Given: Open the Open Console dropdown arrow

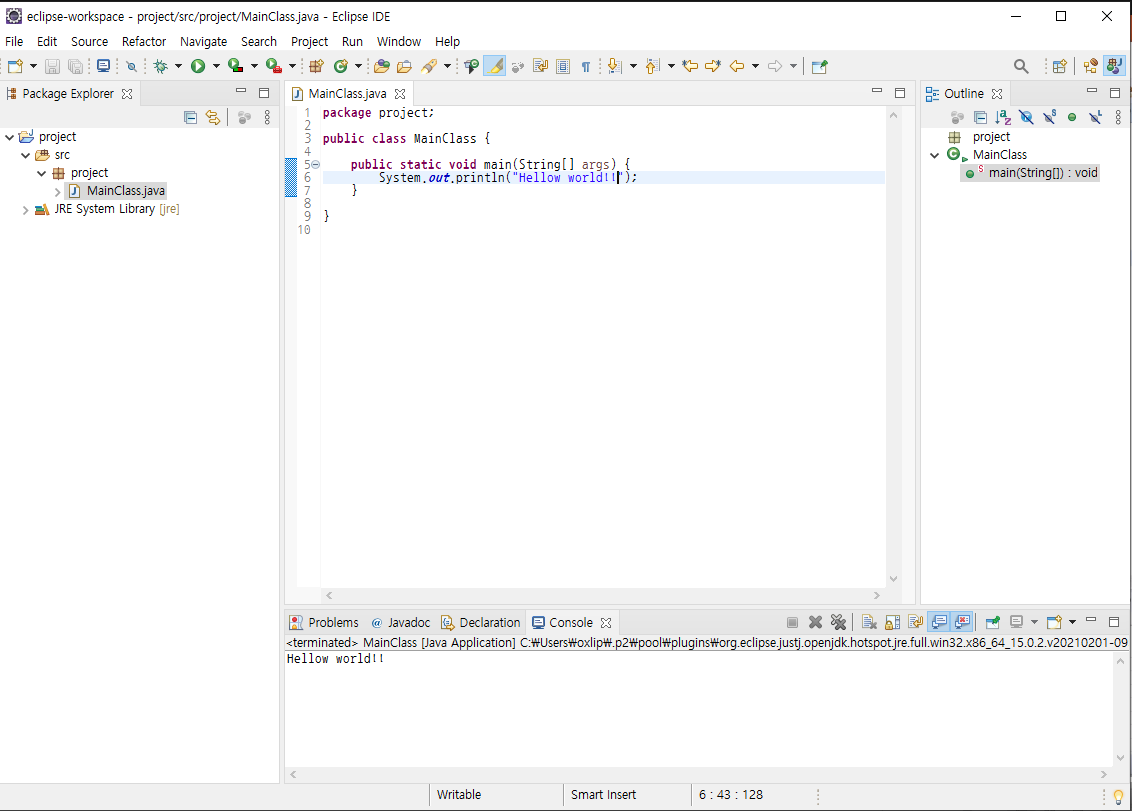Looking at the screenshot, I should pos(1072,622).
